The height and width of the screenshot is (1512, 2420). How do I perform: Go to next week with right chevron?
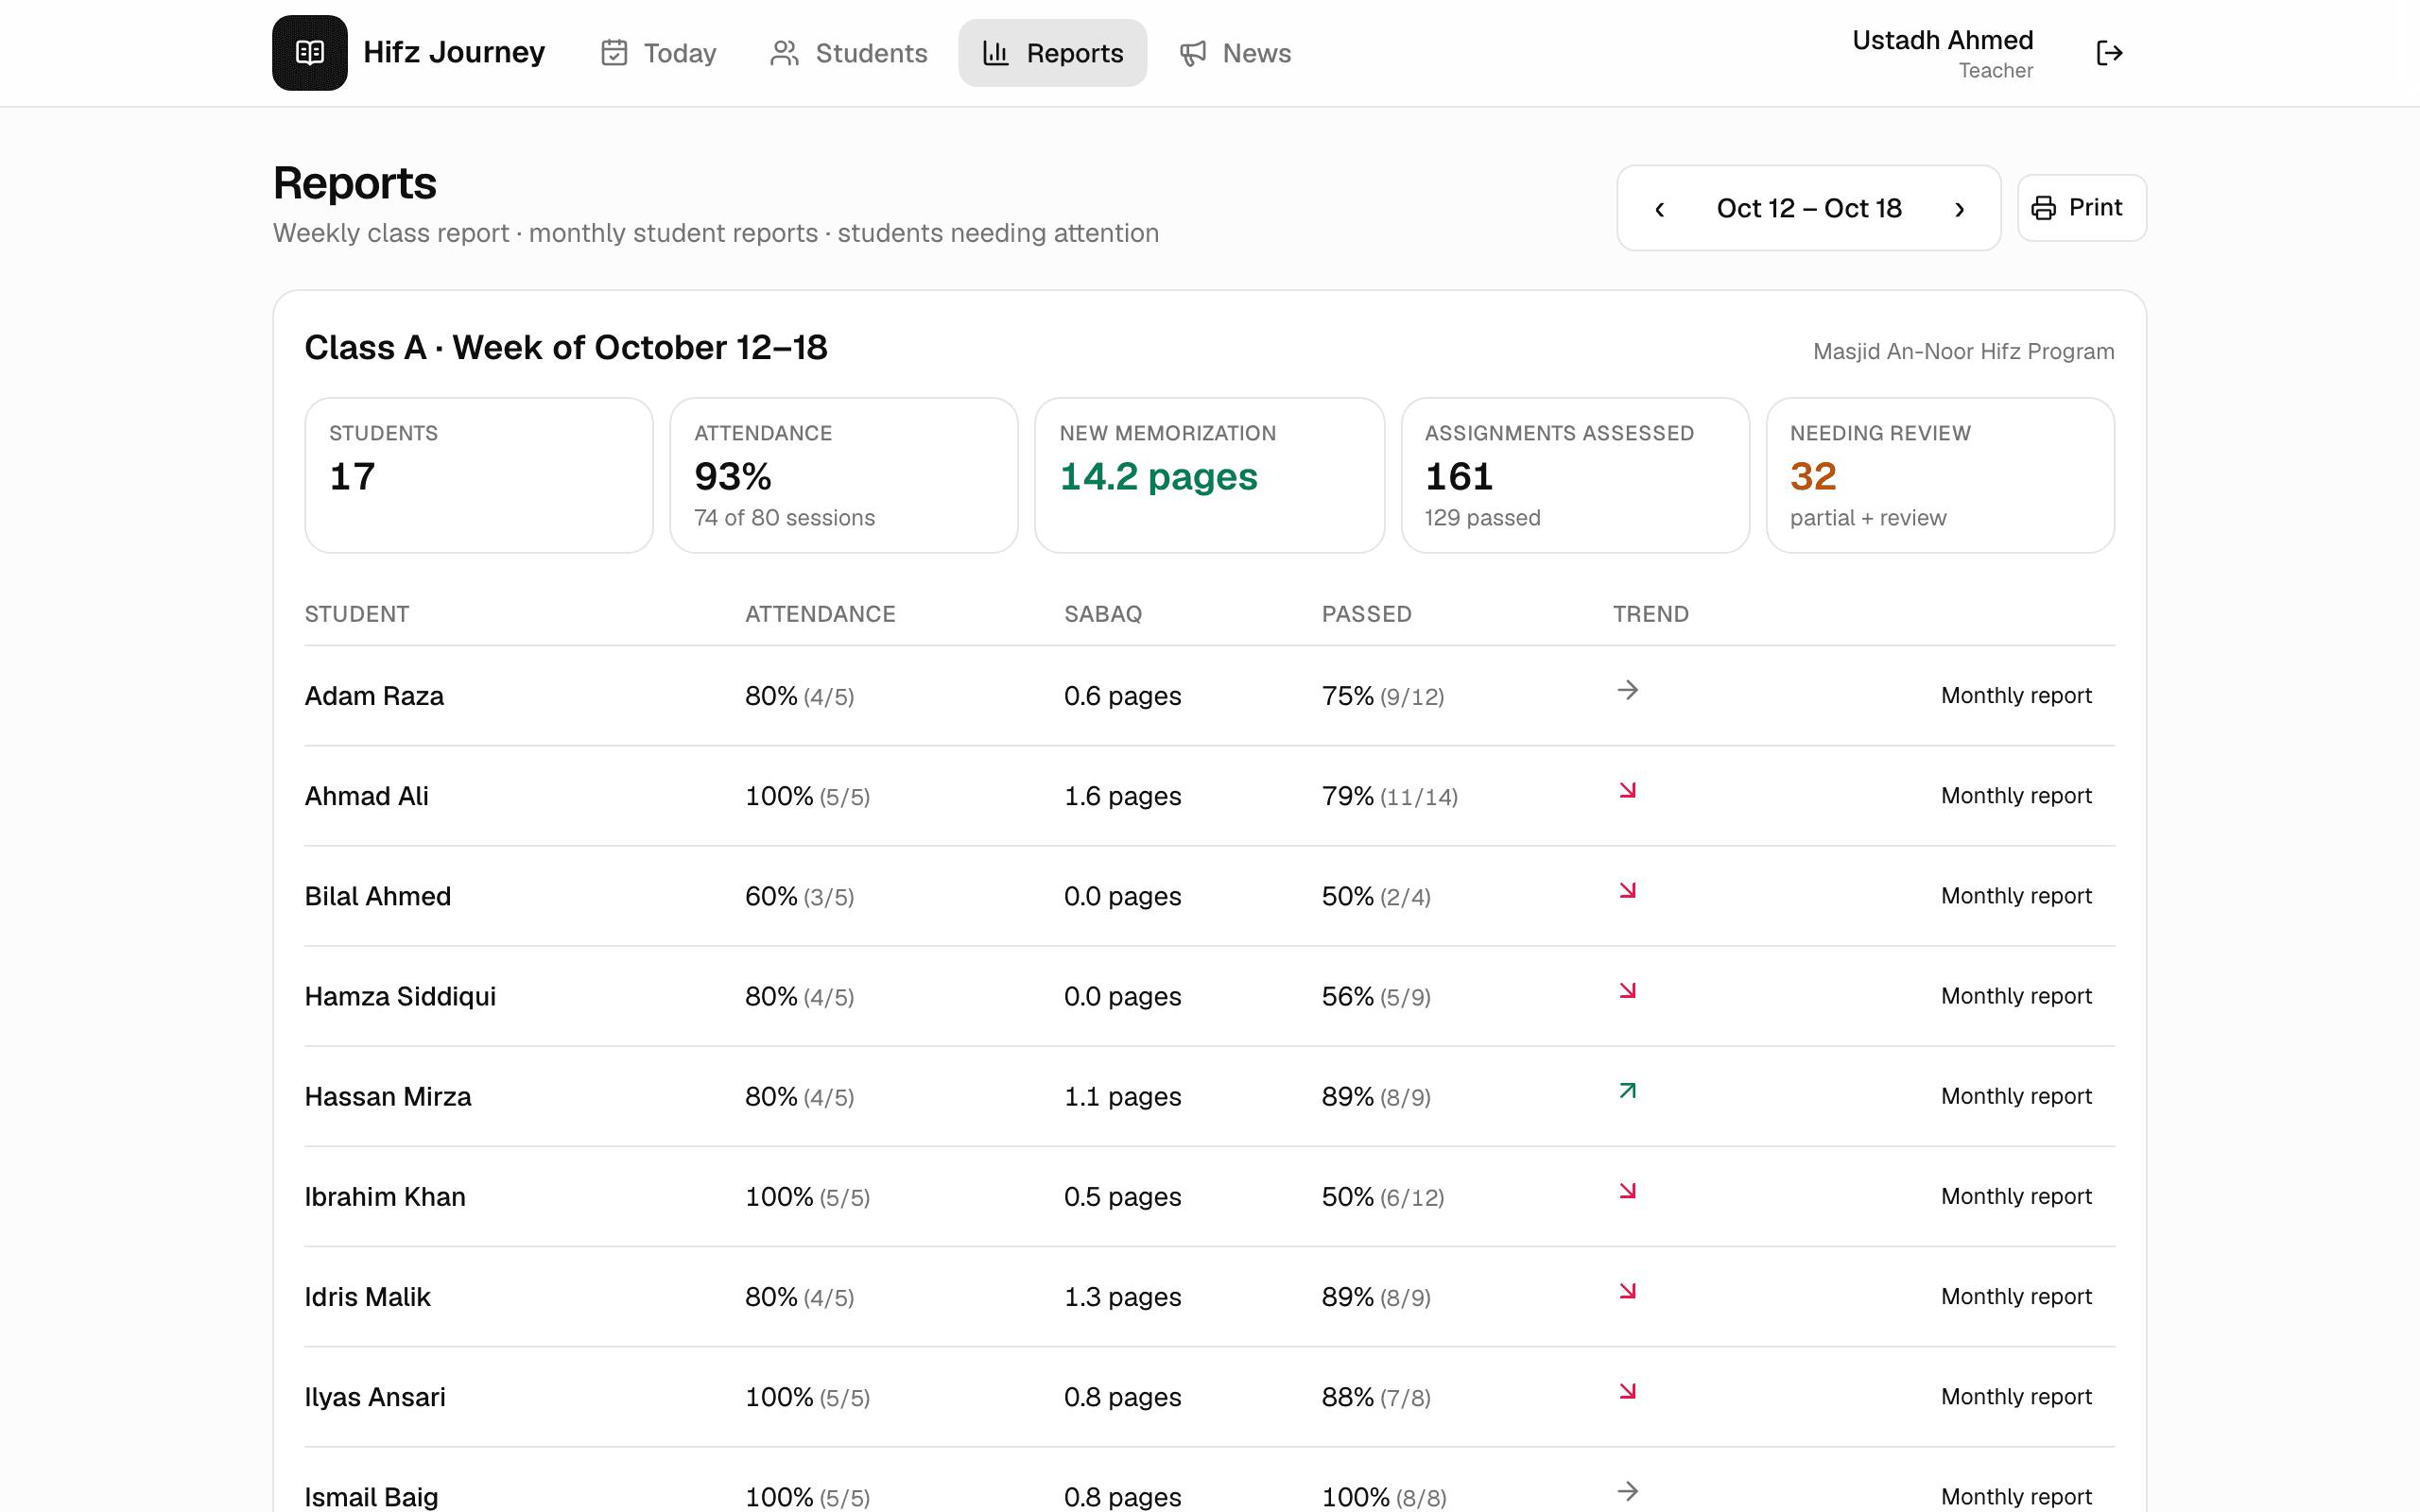click(x=1960, y=209)
